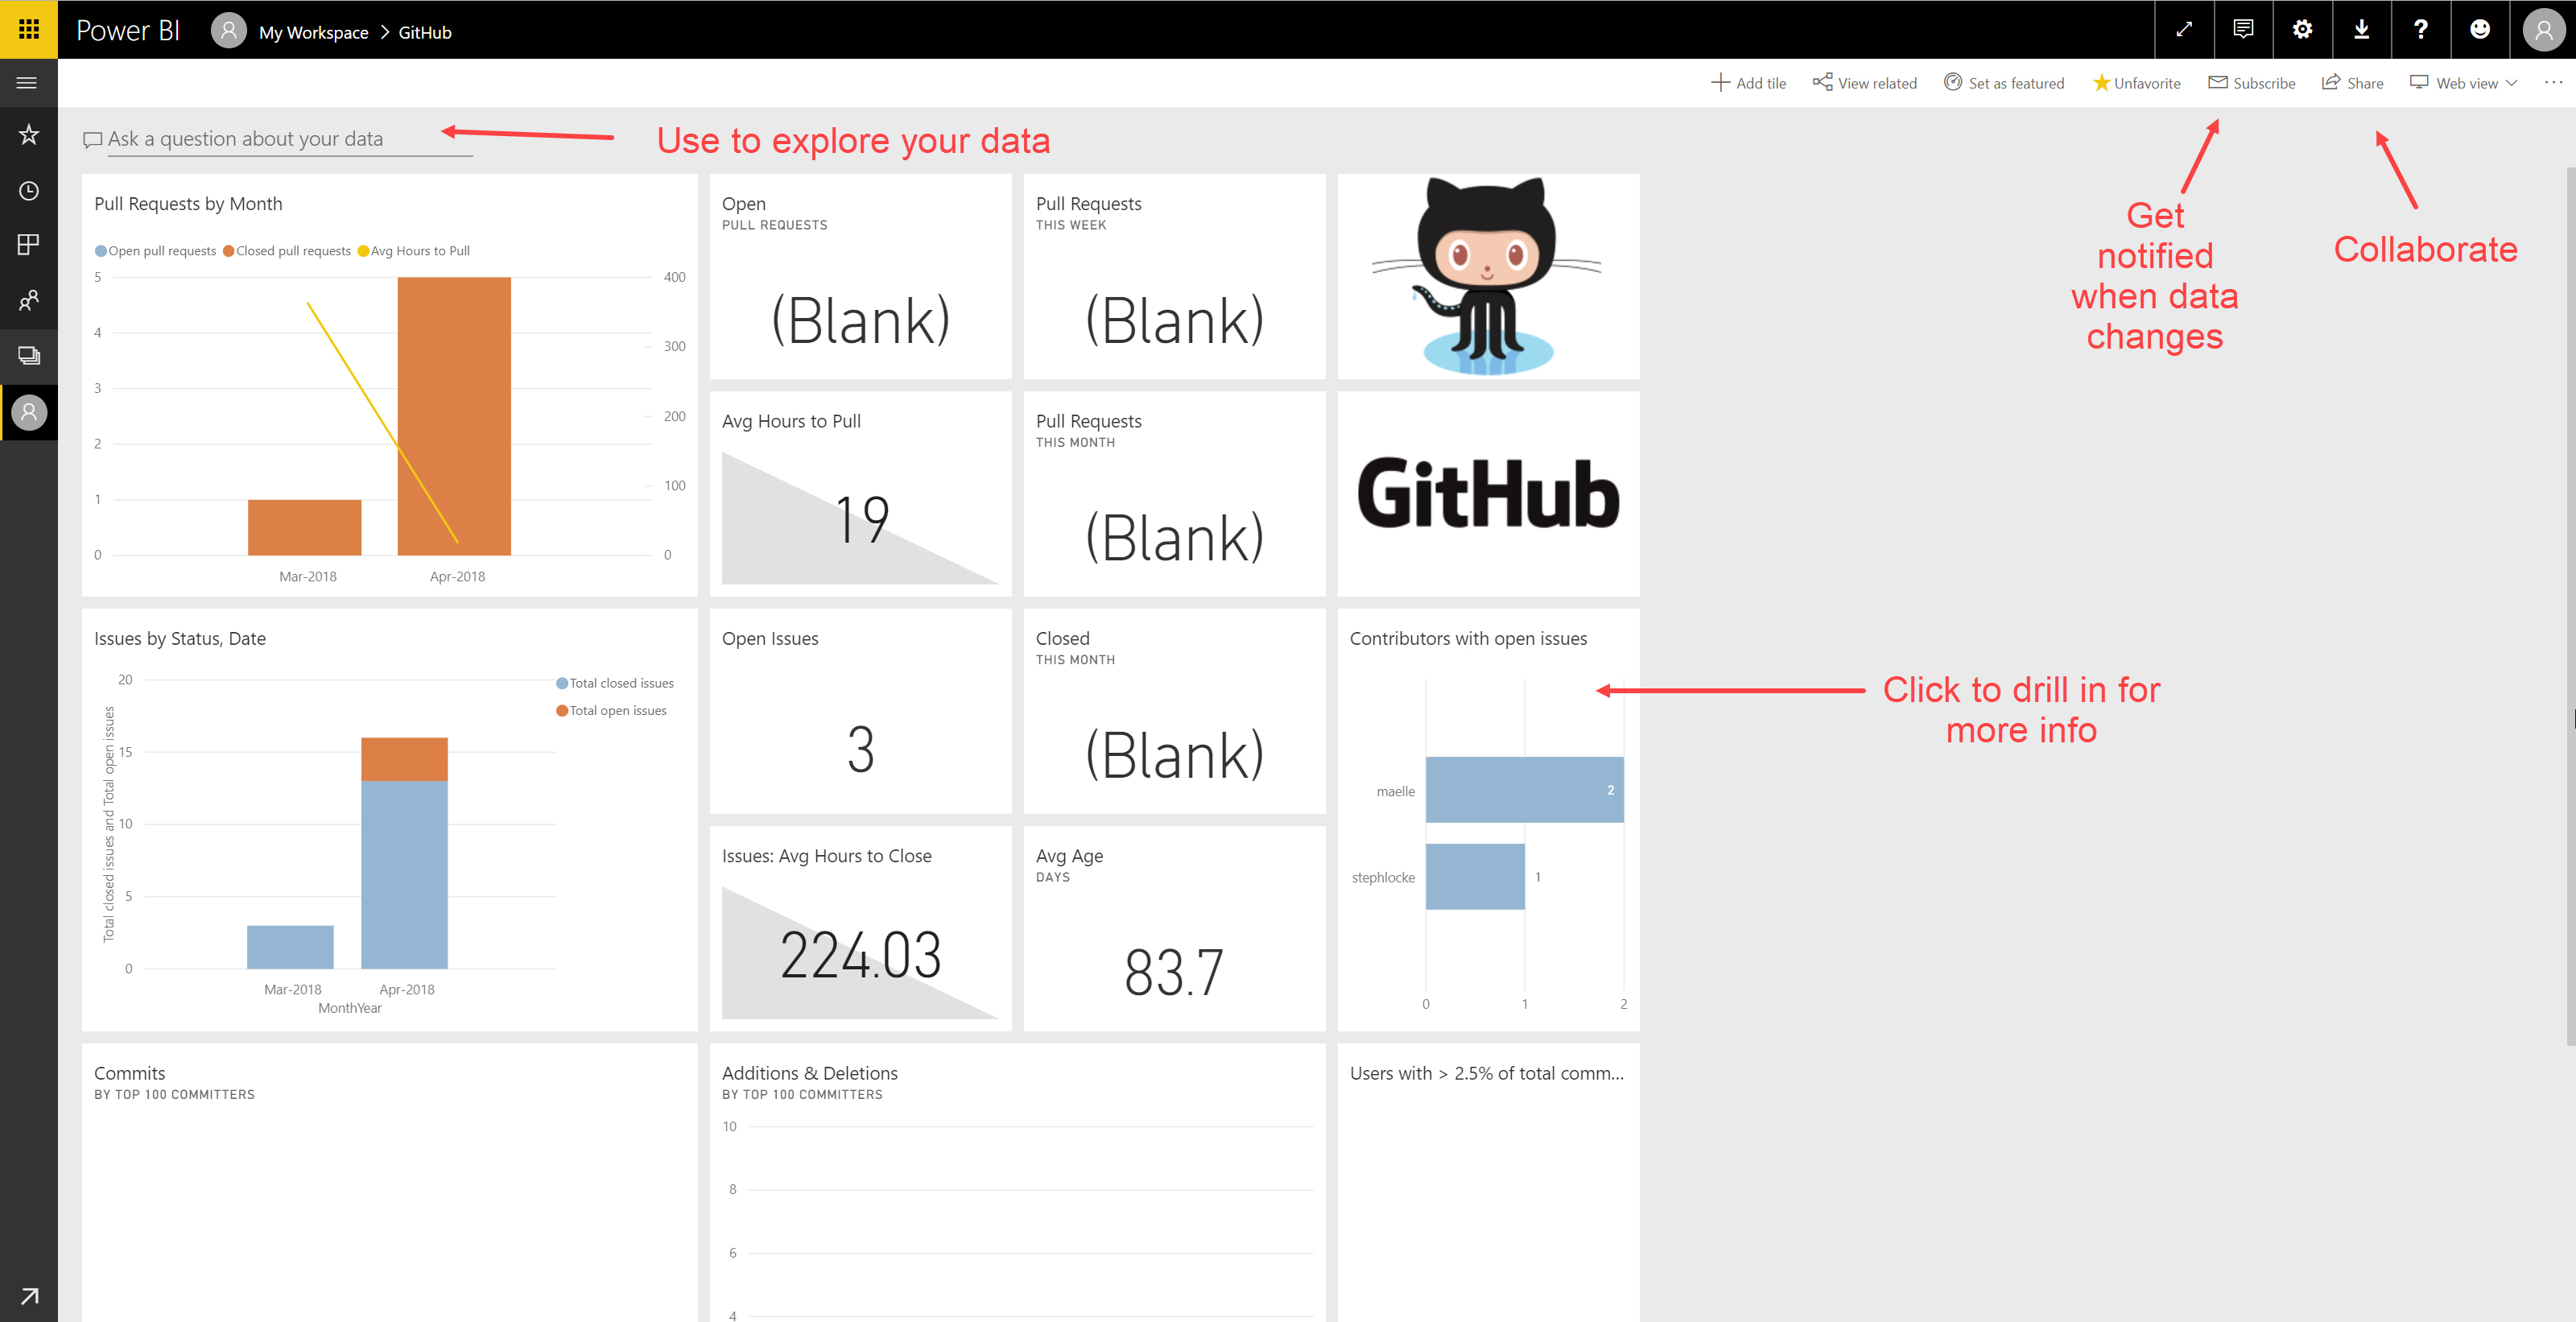Open notifications icon in top bar
2576x1322 pixels.
[x=2243, y=29]
